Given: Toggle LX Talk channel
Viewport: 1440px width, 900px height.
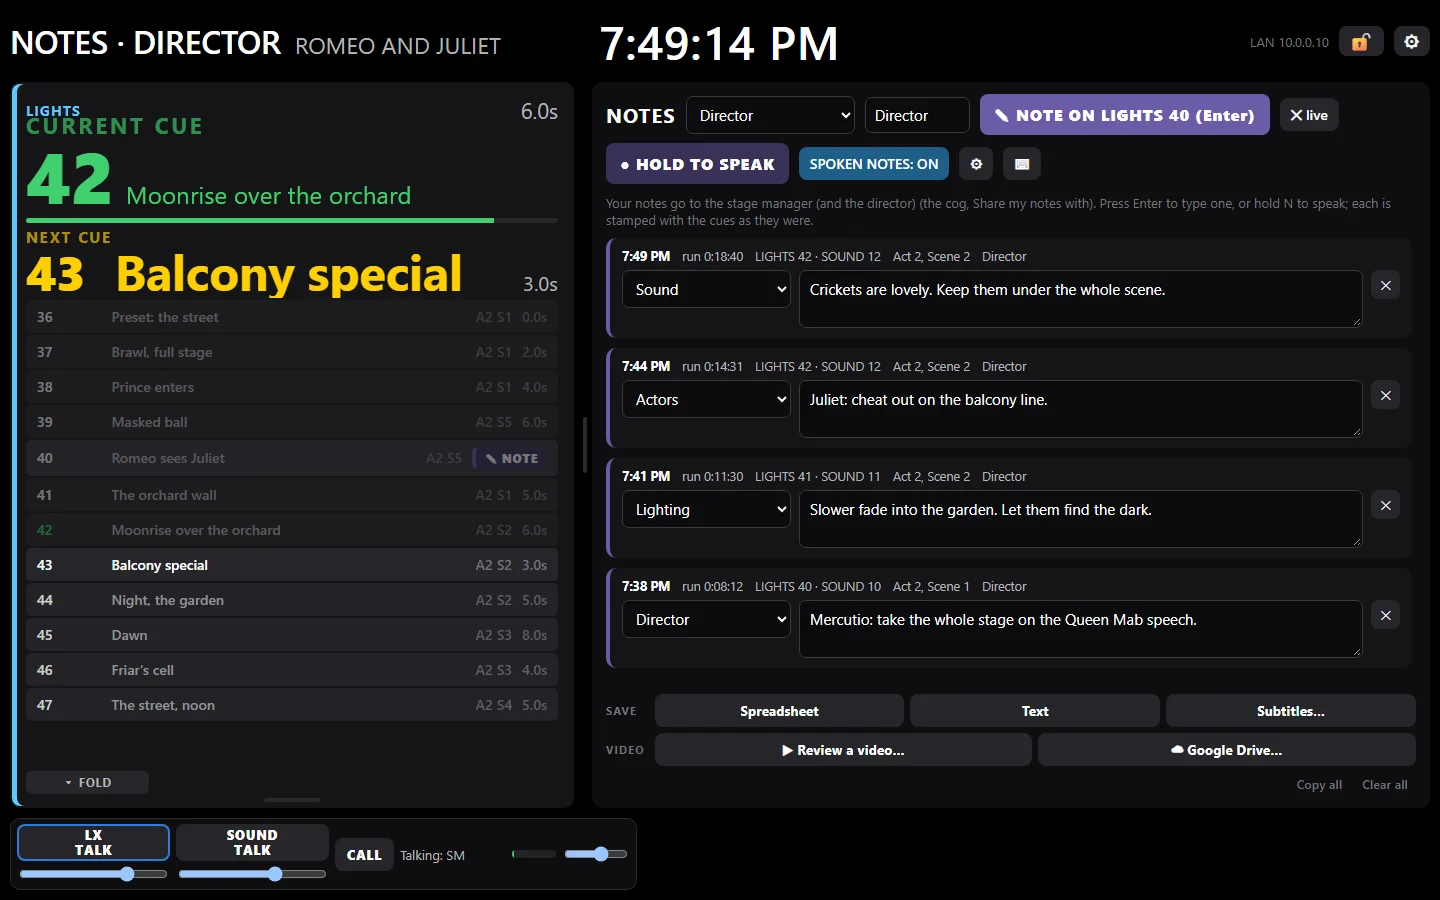Looking at the screenshot, I should pos(93,842).
